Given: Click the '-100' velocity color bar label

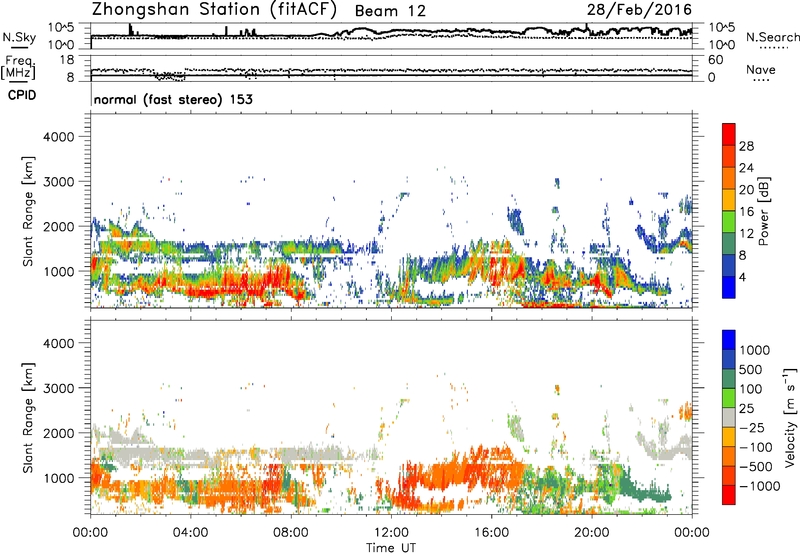Looking at the screenshot, I should [x=756, y=447].
